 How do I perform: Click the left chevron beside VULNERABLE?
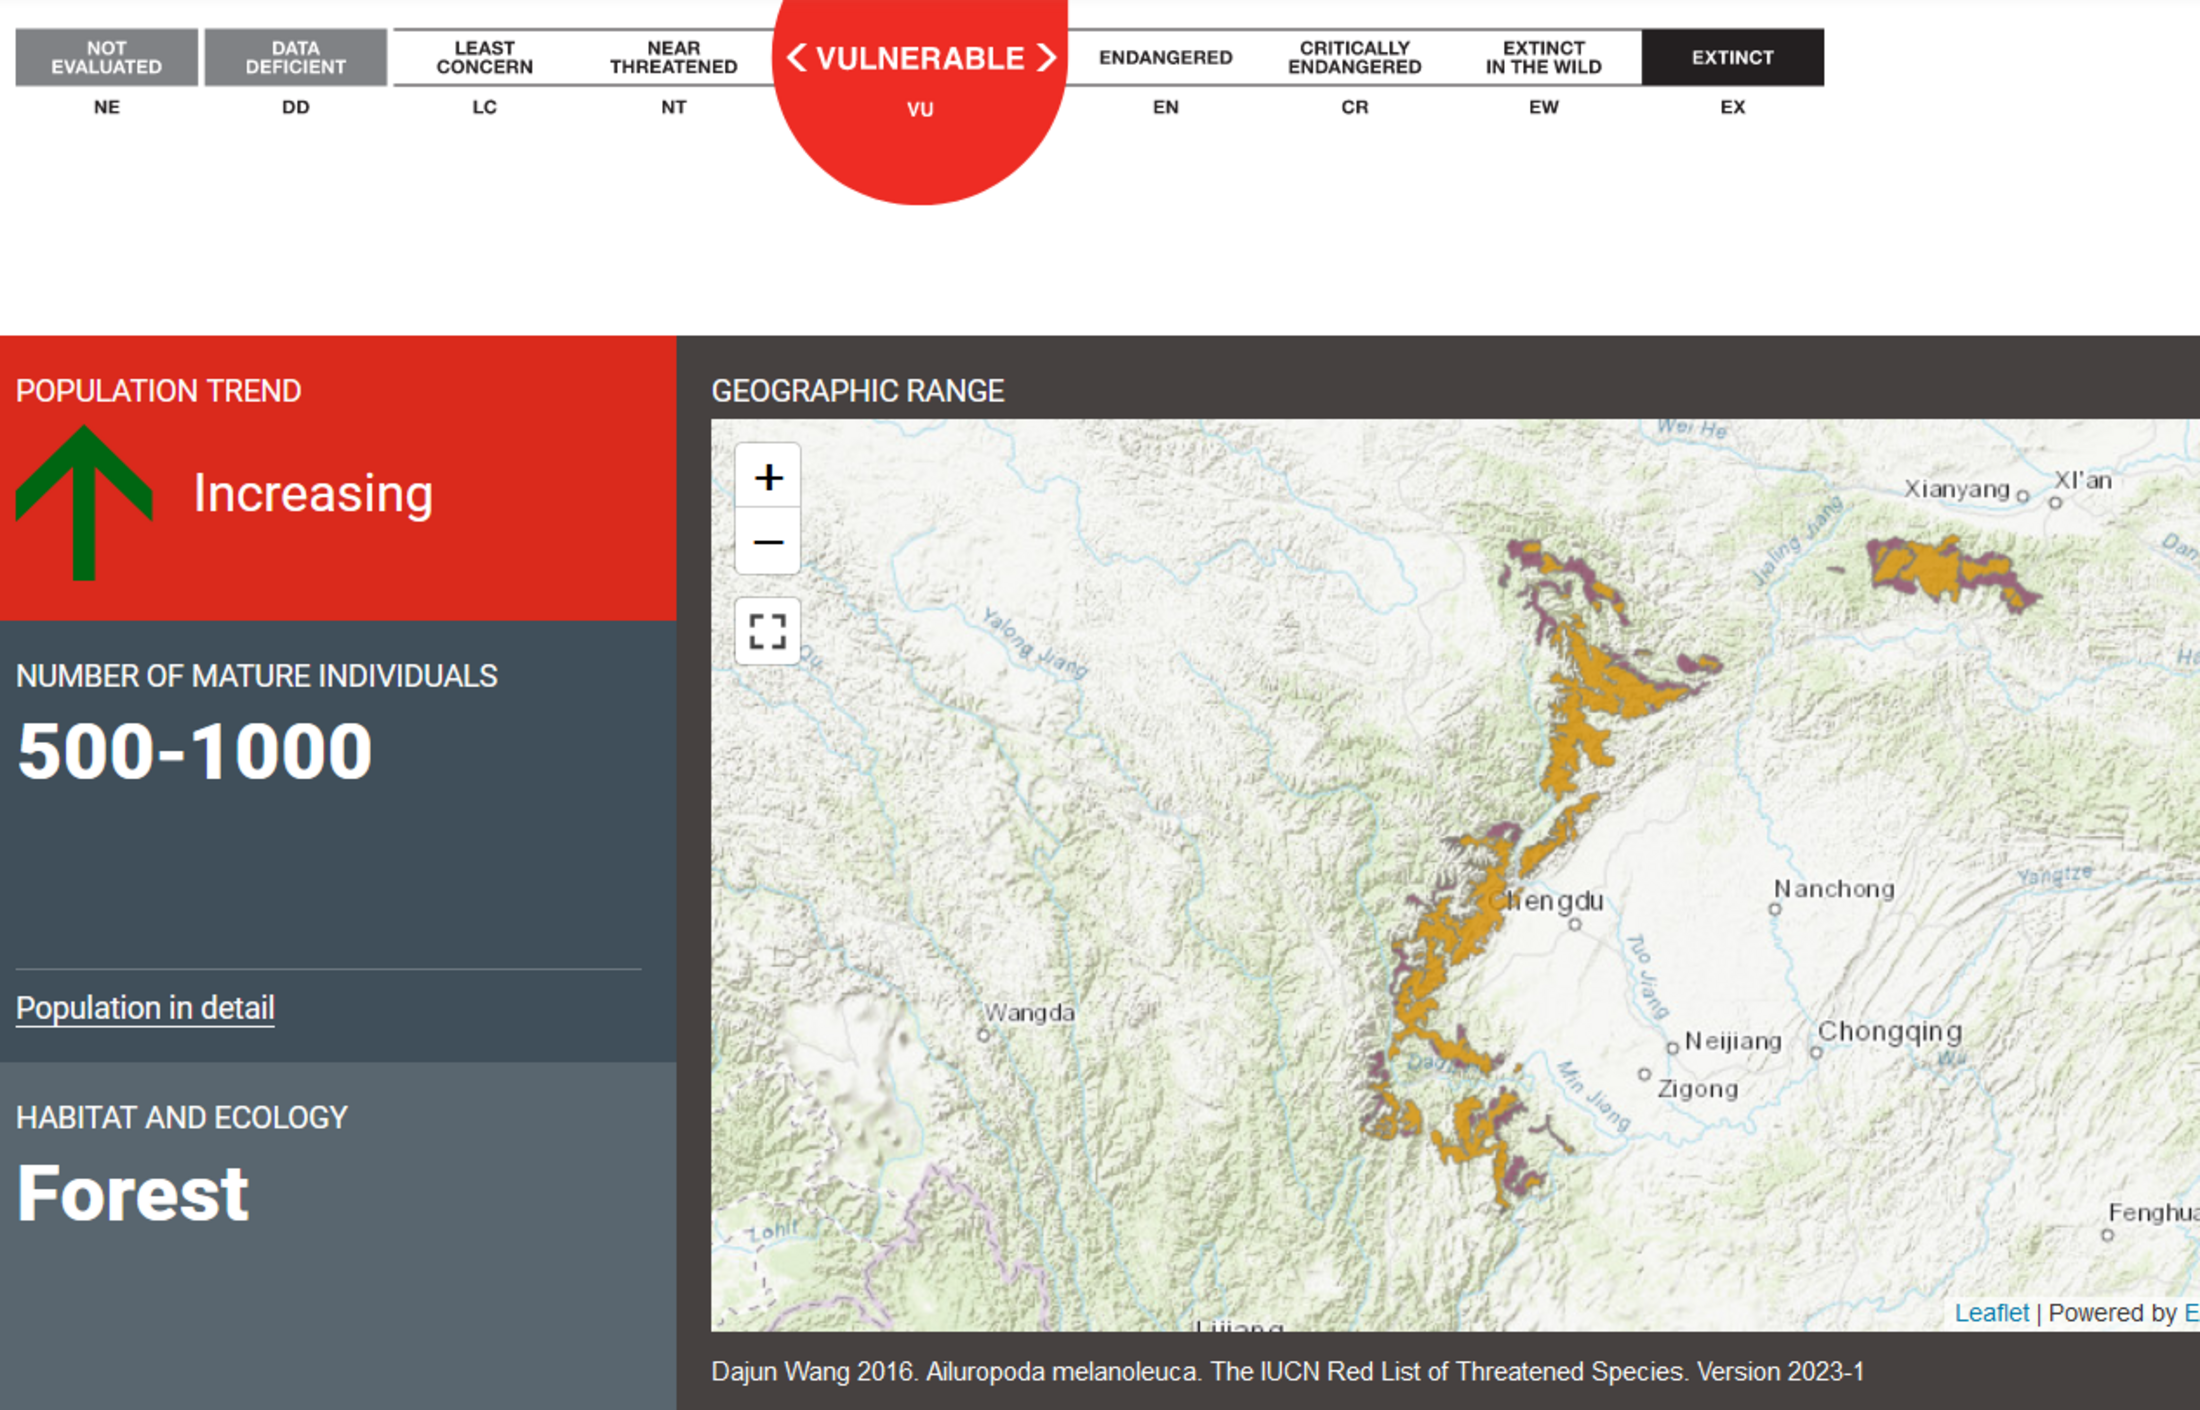click(796, 58)
